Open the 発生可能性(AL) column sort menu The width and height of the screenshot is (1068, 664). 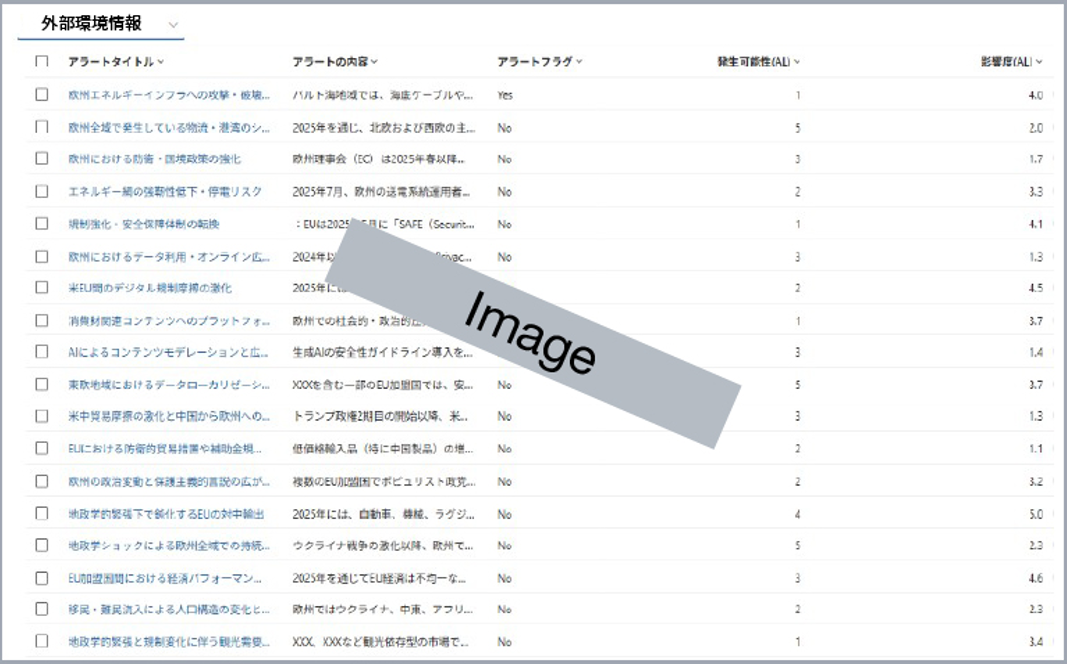[796, 62]
